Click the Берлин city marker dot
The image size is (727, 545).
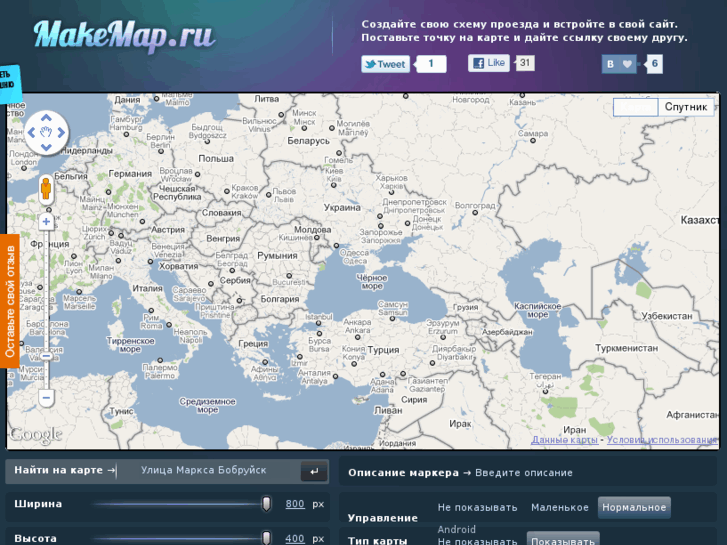pos(161,151)
